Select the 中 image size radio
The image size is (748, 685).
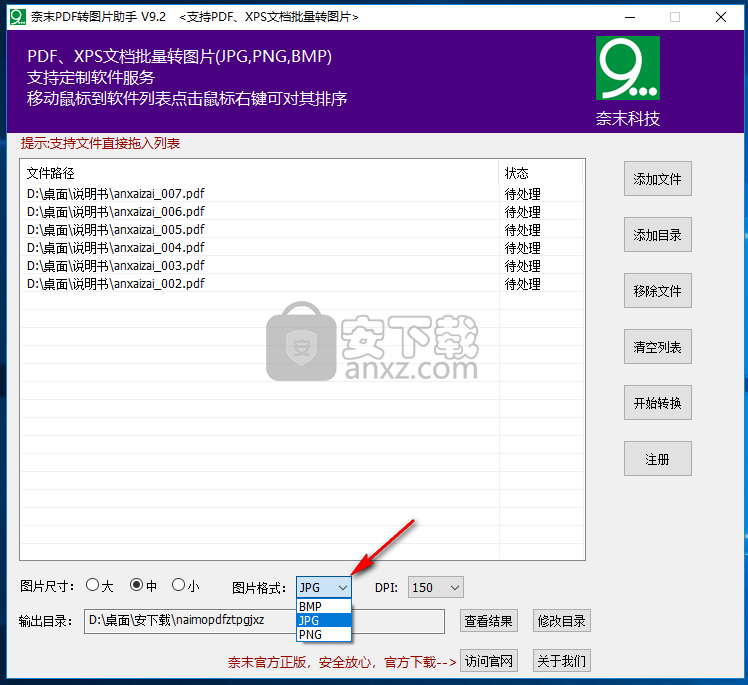136,585
